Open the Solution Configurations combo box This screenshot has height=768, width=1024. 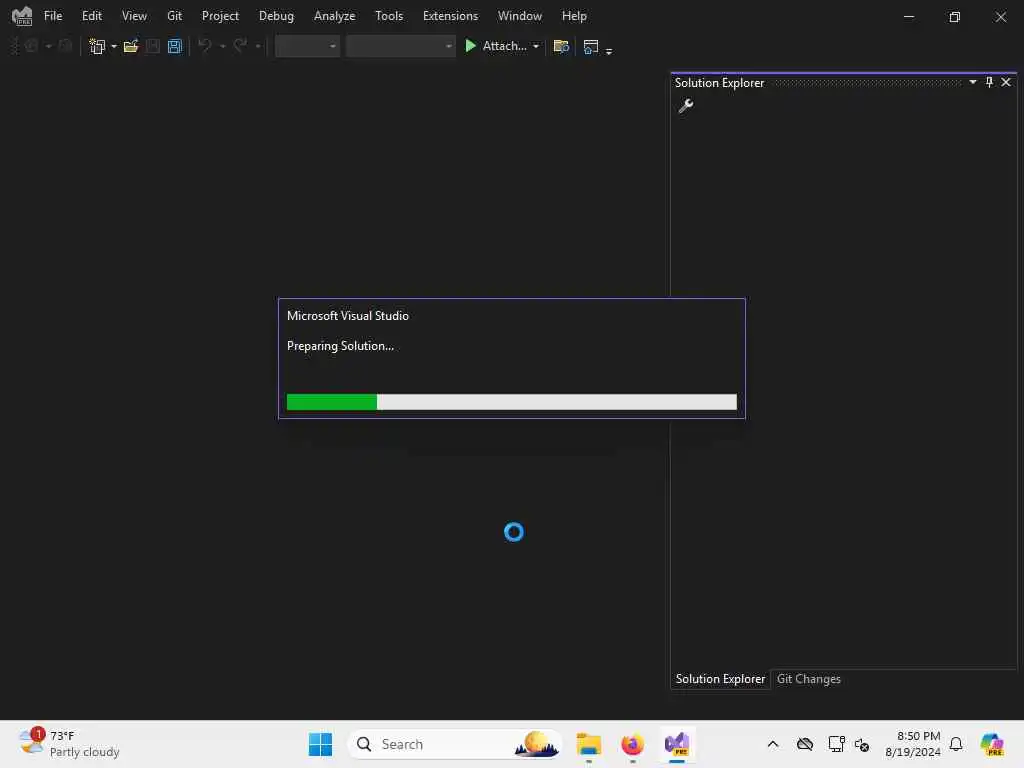(307, 46)
